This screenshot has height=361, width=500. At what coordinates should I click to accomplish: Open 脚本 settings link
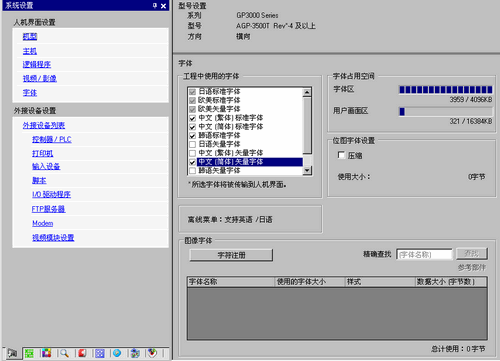39,180
